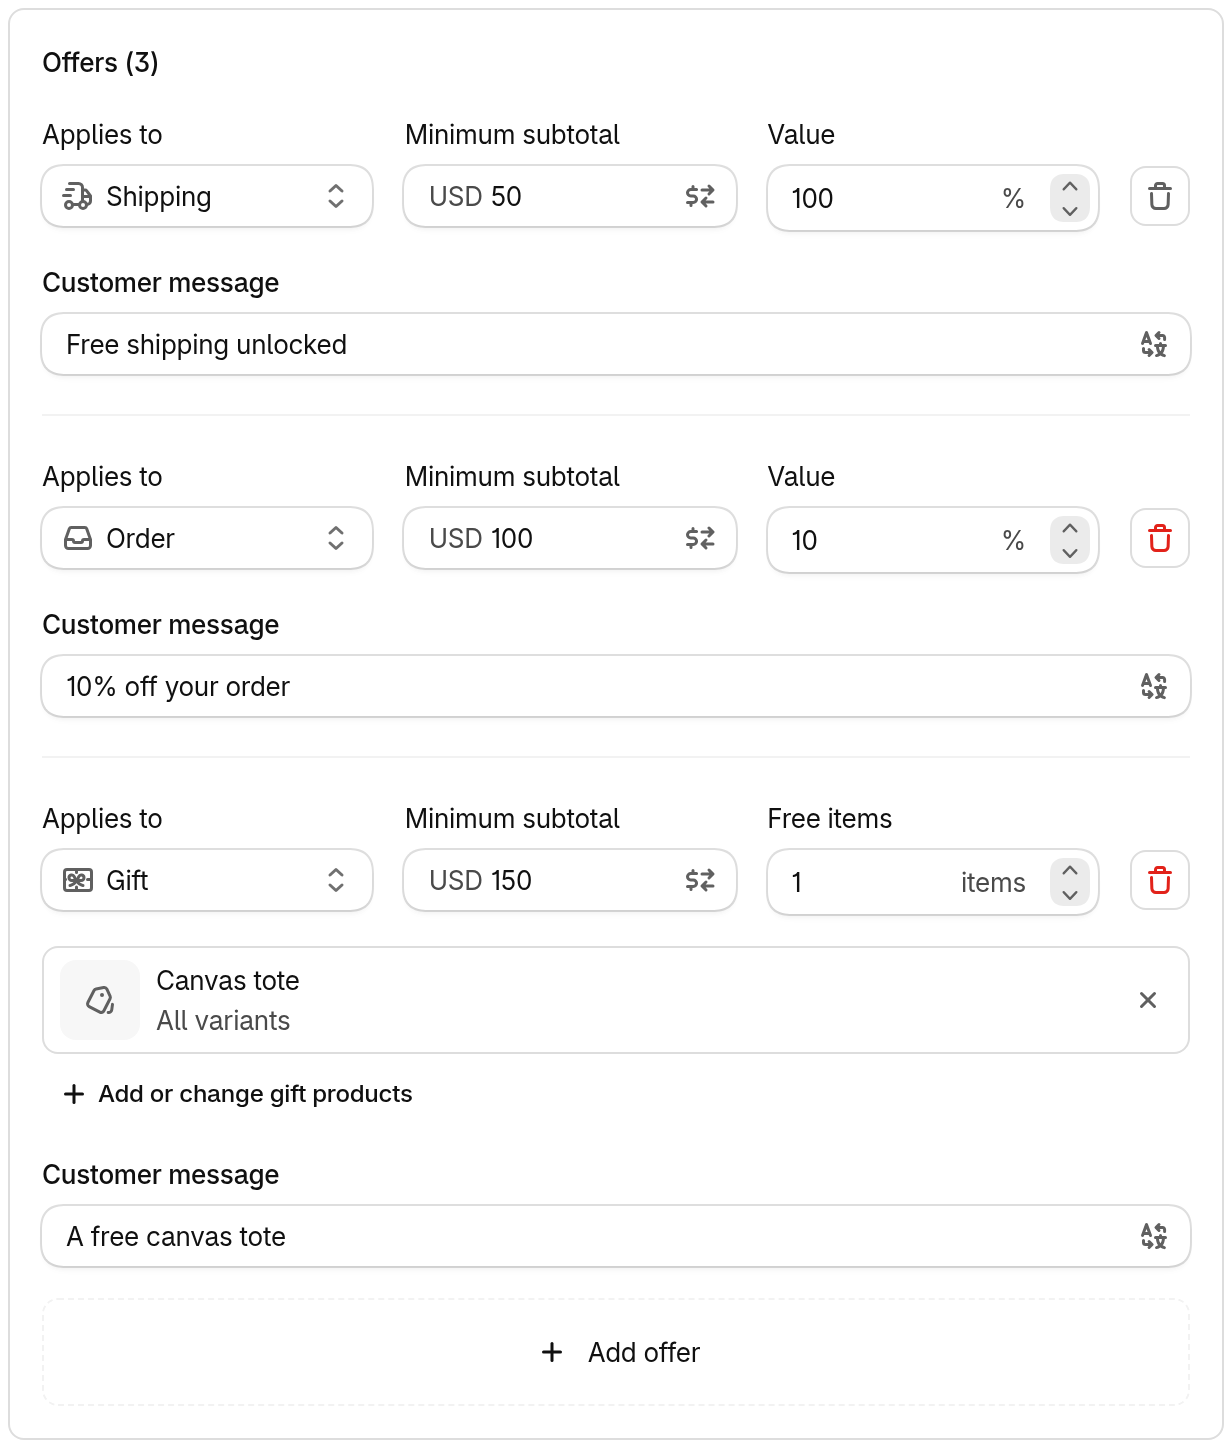The width and height of the screenshot is (1232, 1448).
Task: Decrease the free items count
Action: click(x=1070, y=894)
